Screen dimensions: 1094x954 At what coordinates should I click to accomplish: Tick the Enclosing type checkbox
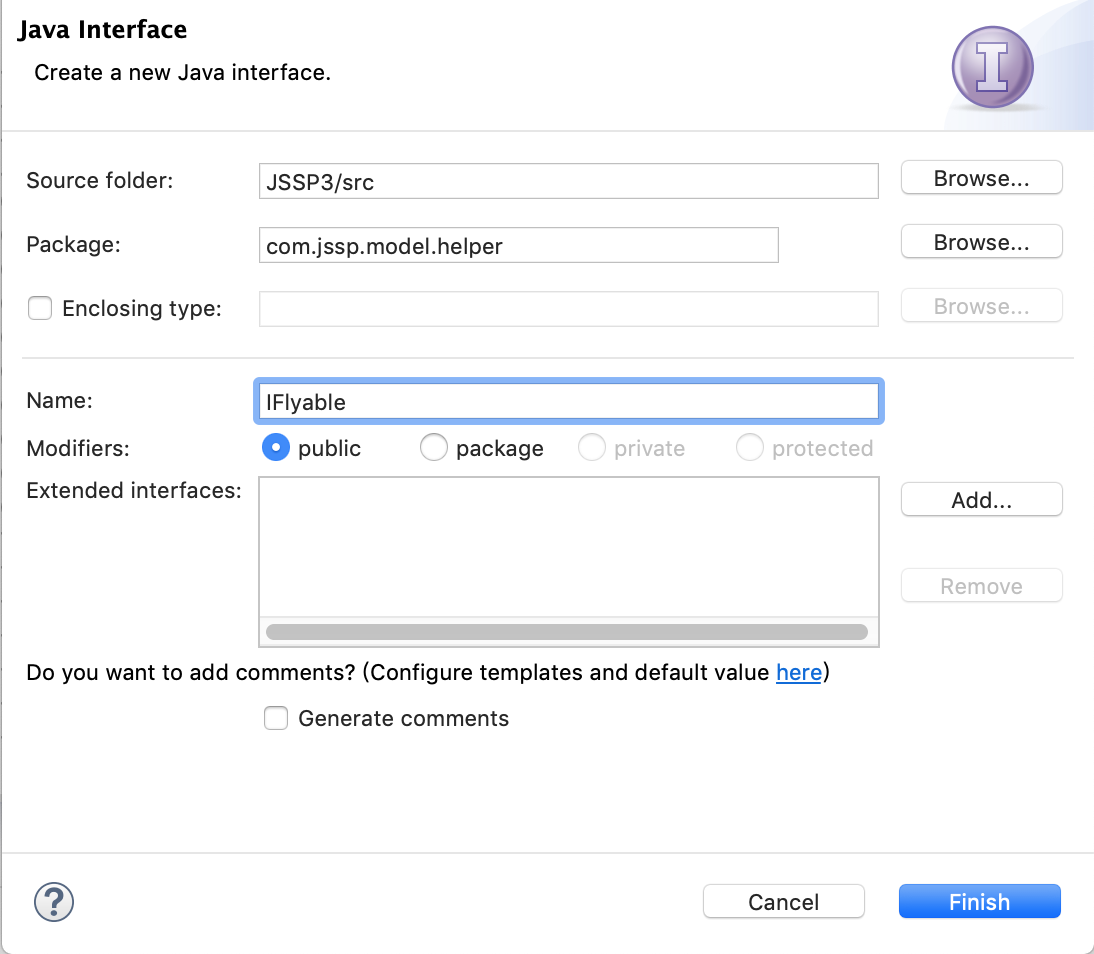(40, 308)
